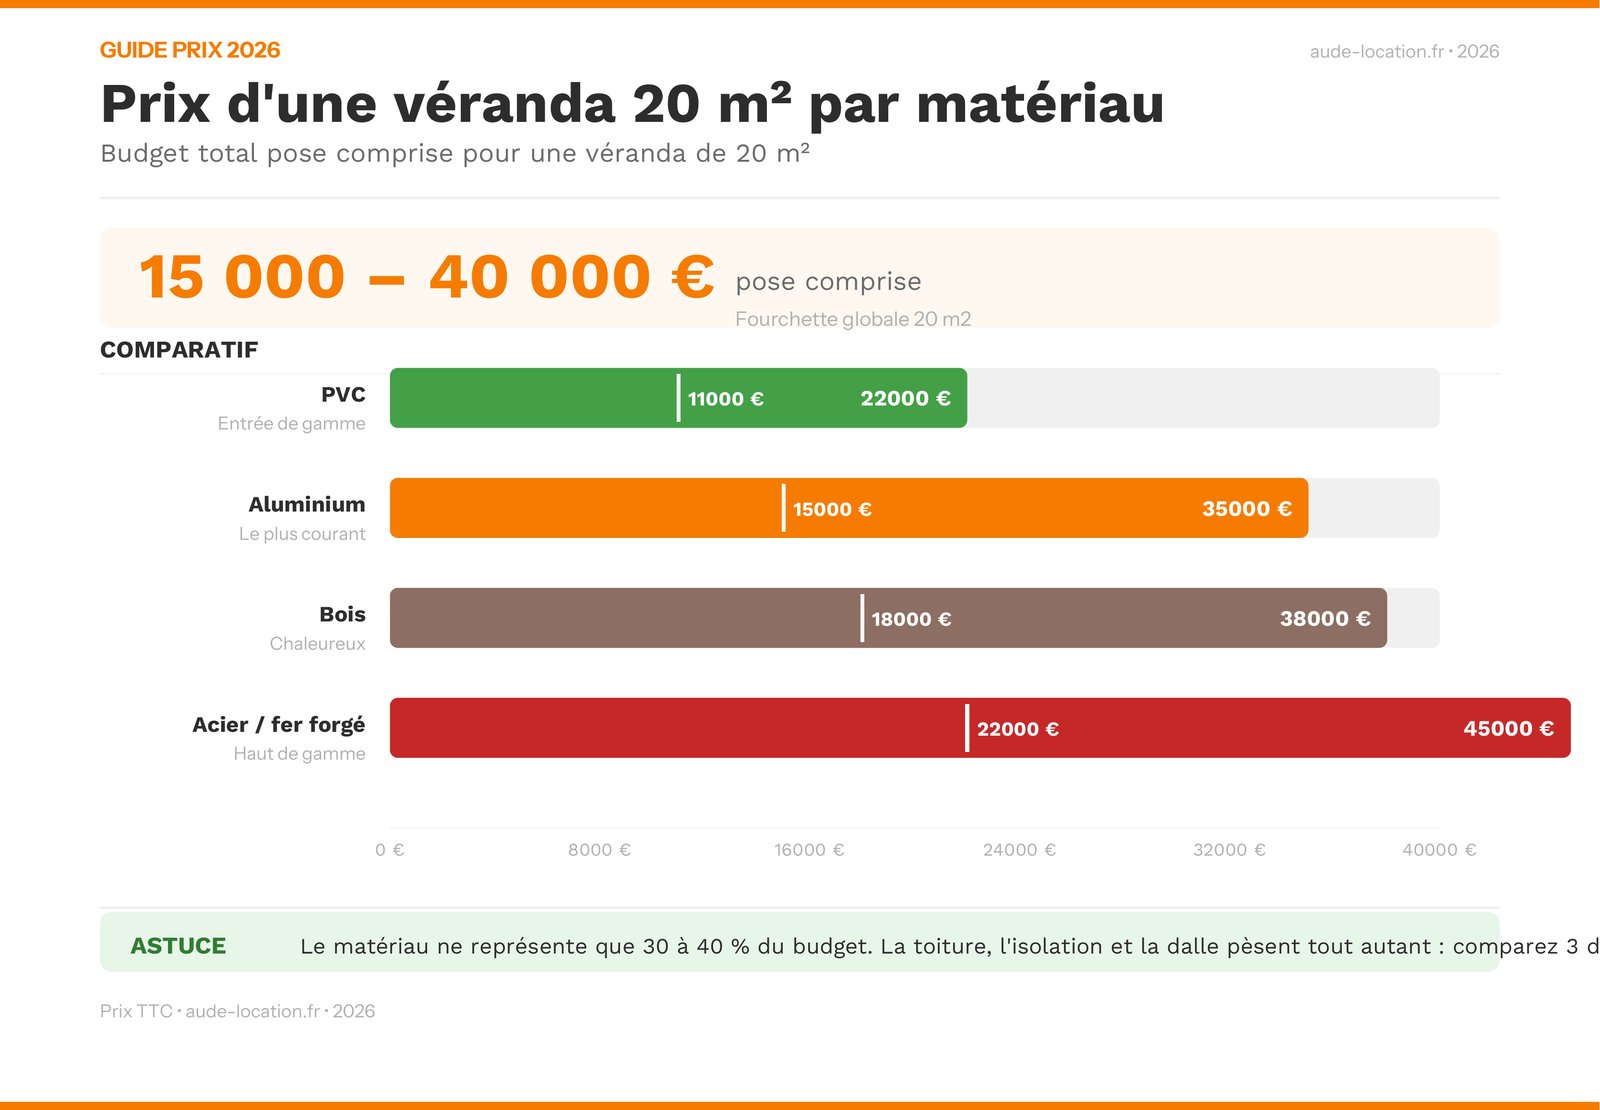Click the '40000 €' axis tick label
The height and width of the screenshot is (1110, 1600).
pos(1440,850)
